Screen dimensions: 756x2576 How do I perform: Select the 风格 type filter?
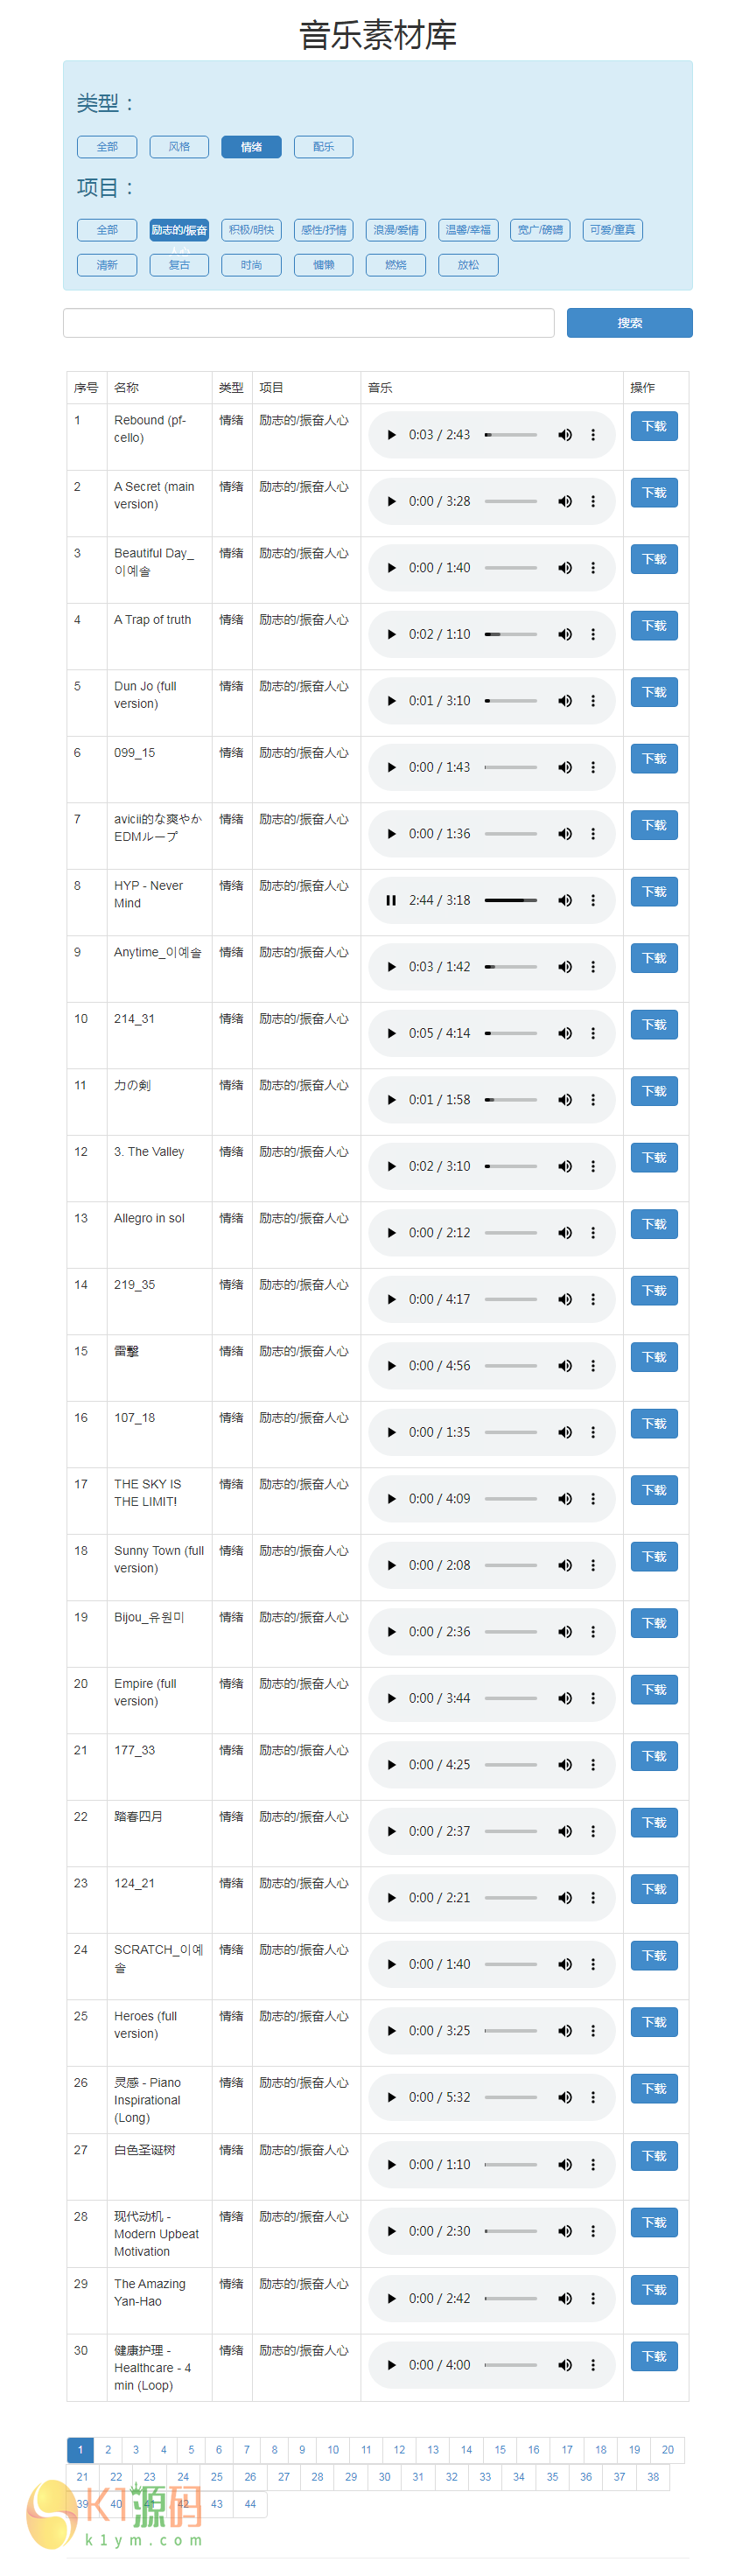(179, 147)
